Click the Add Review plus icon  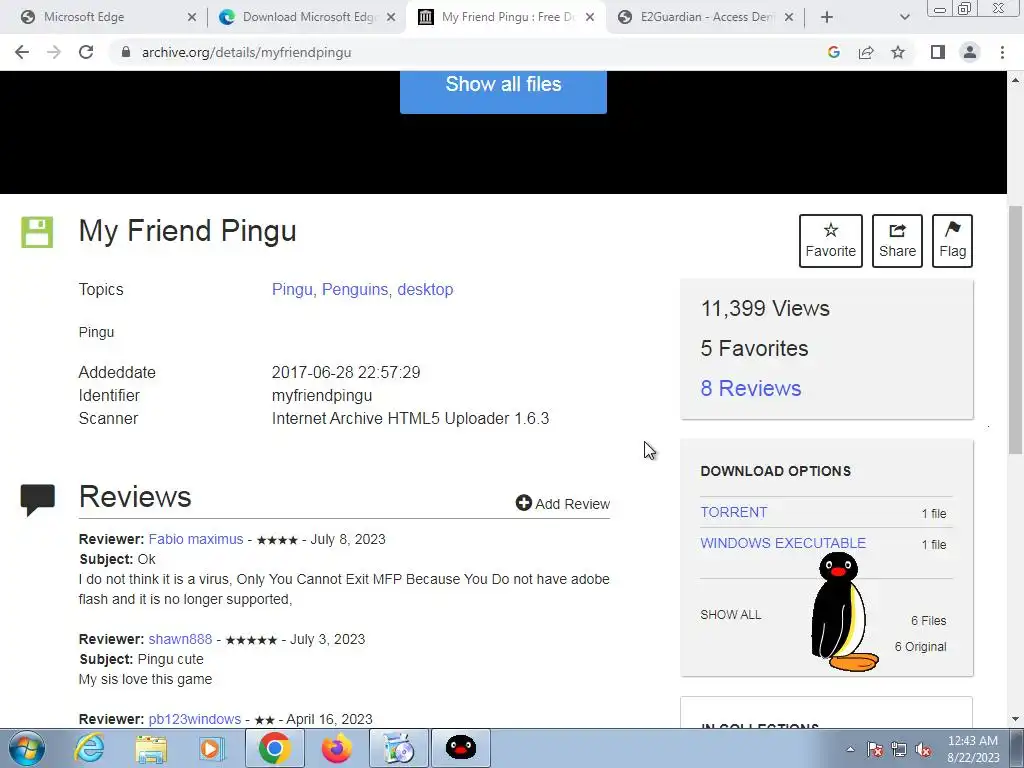[x=524, y=503]
